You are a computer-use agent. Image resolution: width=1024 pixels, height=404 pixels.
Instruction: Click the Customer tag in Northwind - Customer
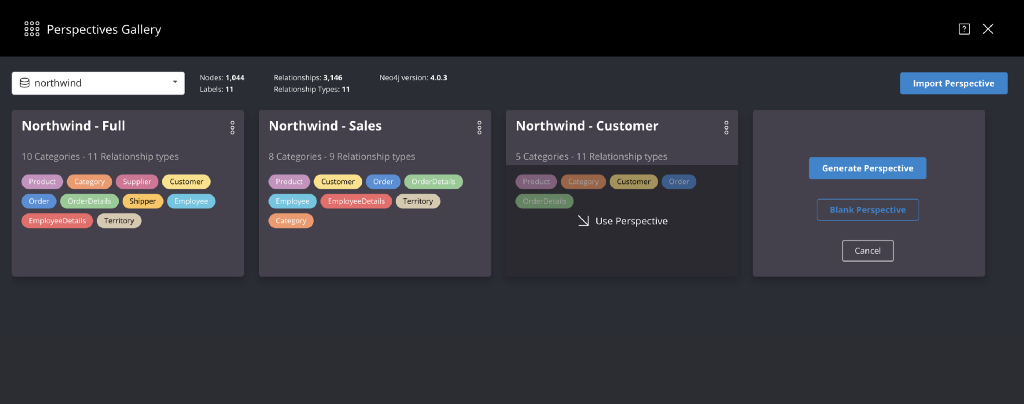pos(633,181)
